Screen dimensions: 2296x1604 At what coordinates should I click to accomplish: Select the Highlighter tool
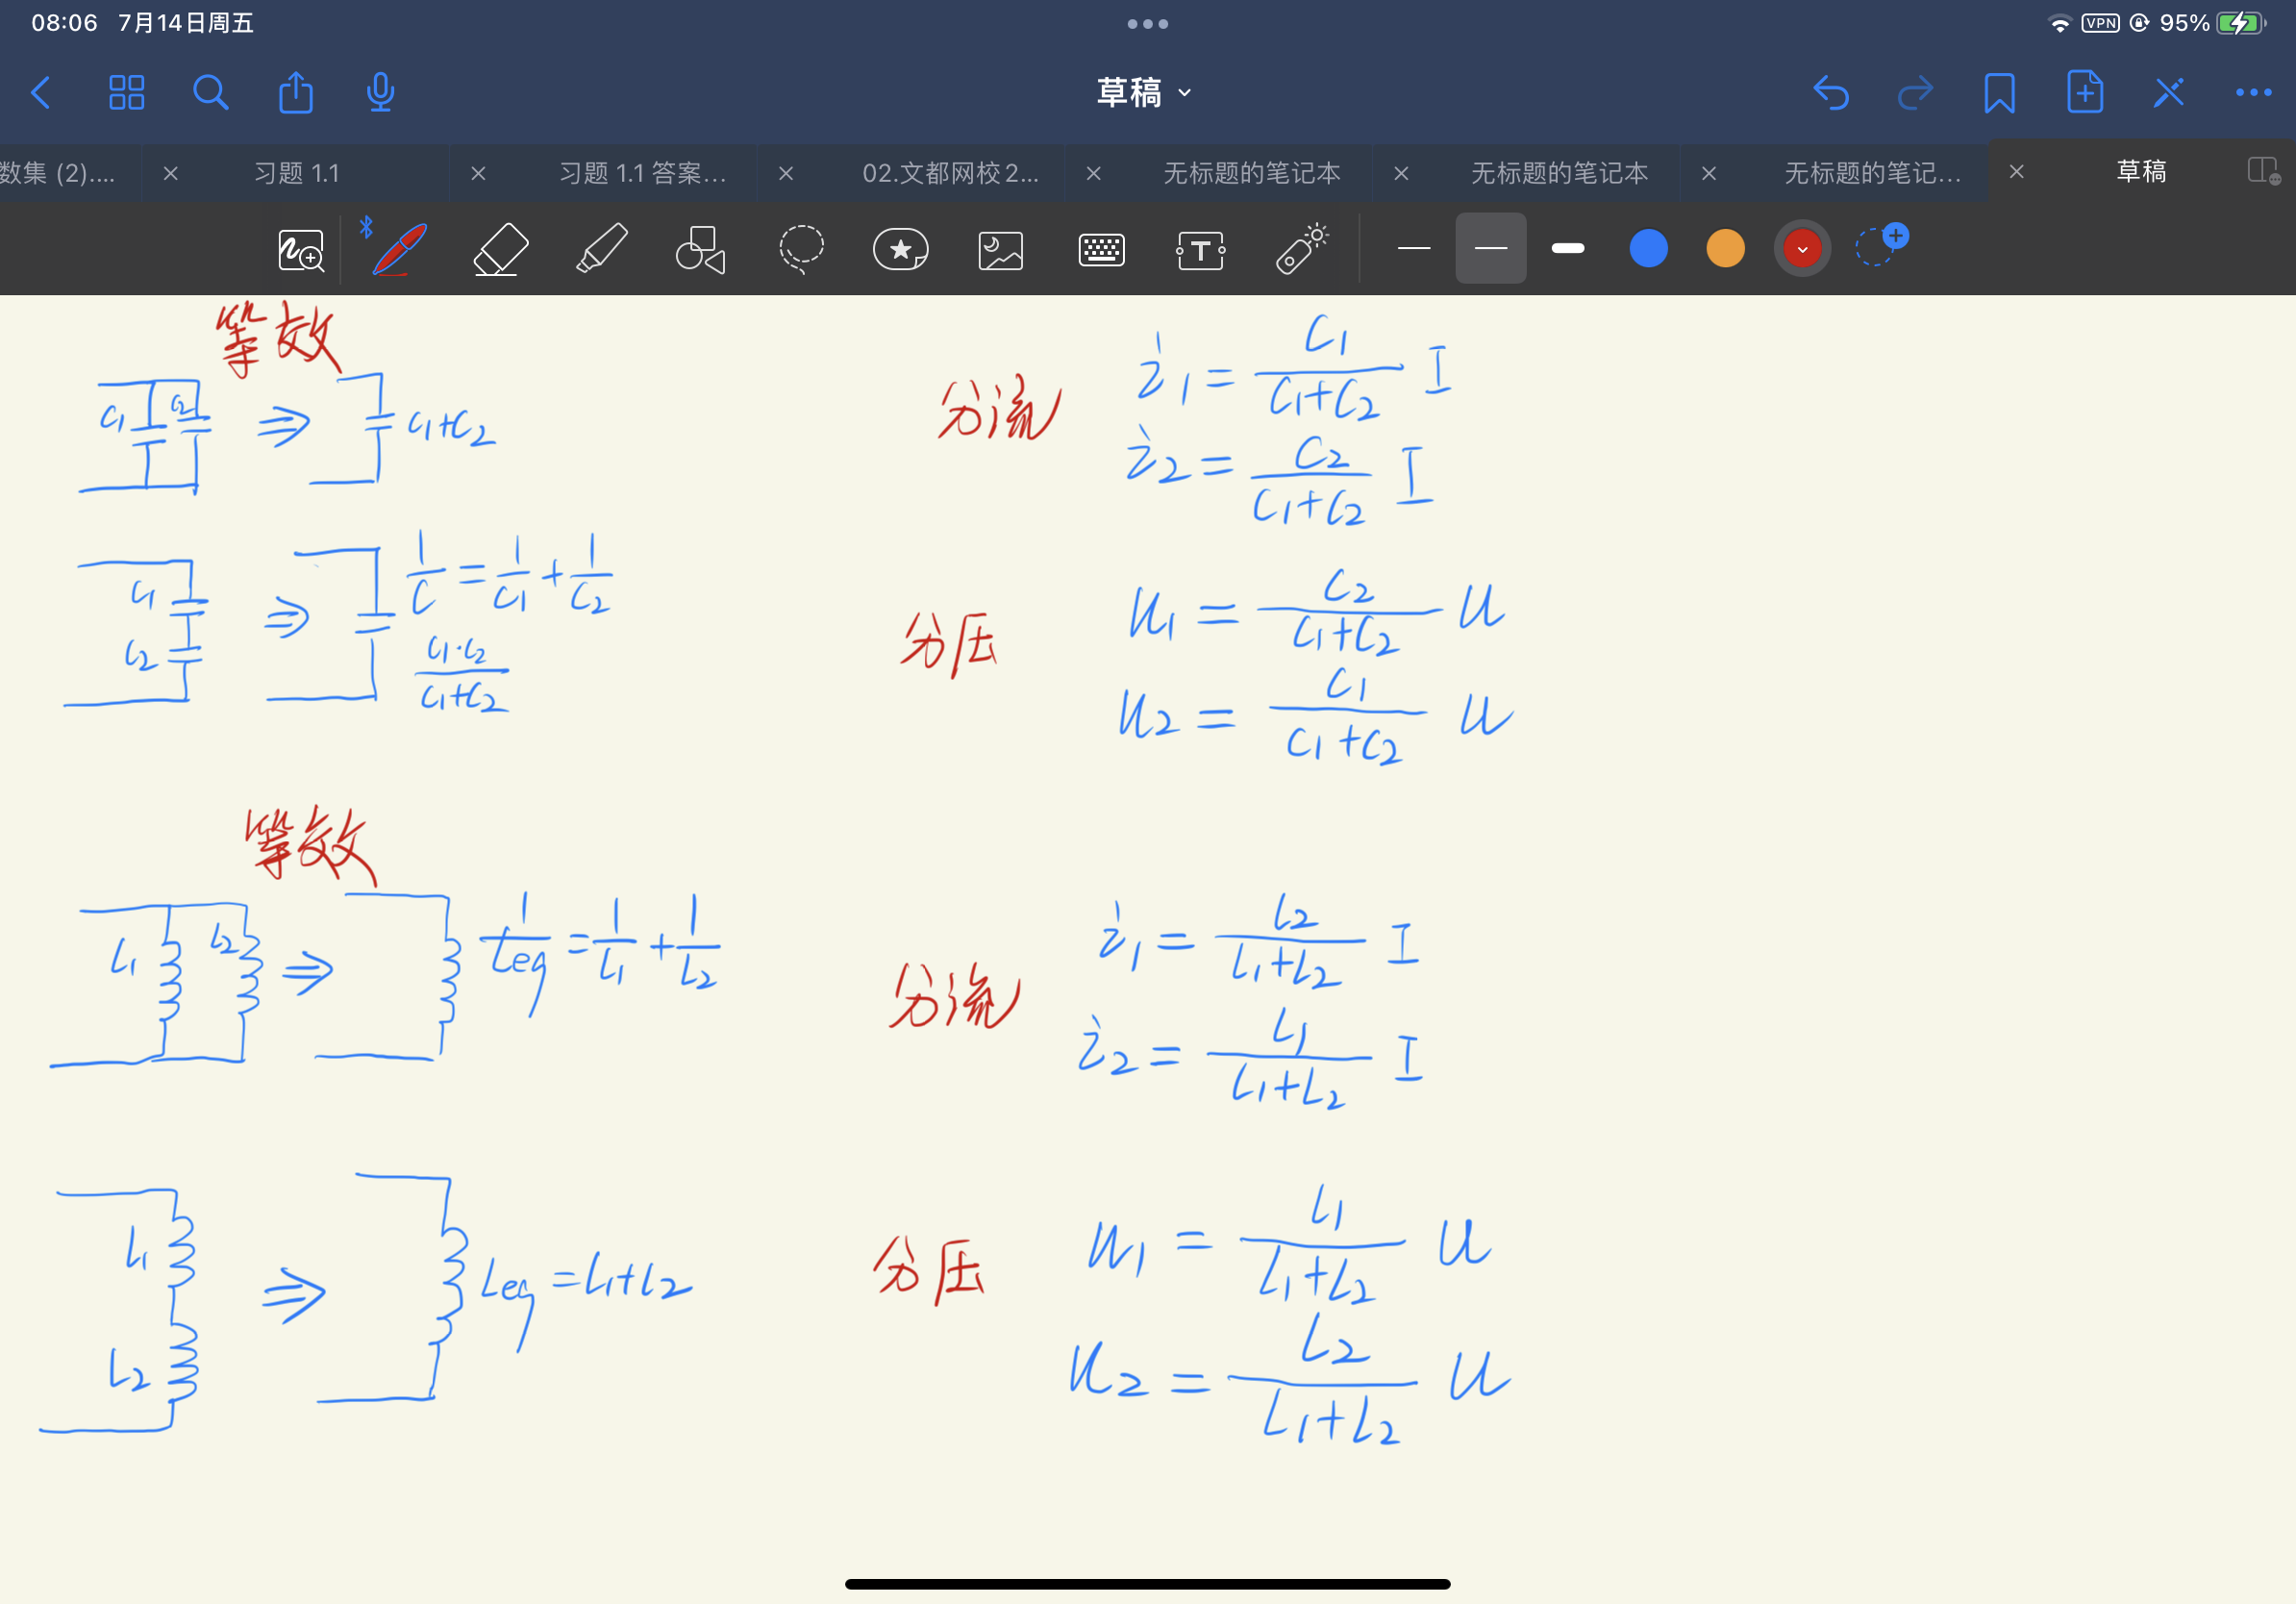click(602, 249)
